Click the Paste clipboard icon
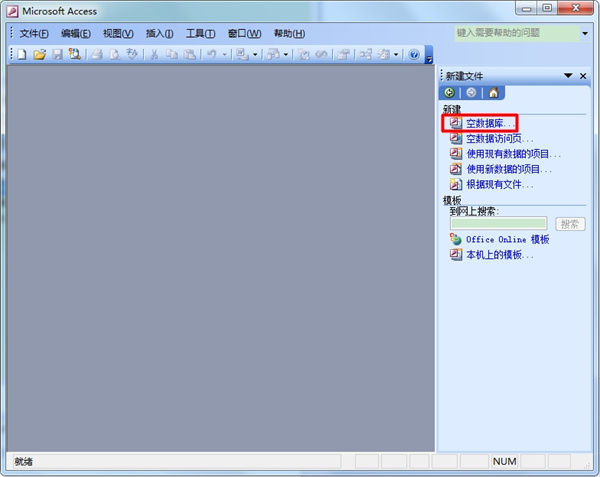This screenshot has width=600, height=477. pyautogui.click(x=190, y=55)
